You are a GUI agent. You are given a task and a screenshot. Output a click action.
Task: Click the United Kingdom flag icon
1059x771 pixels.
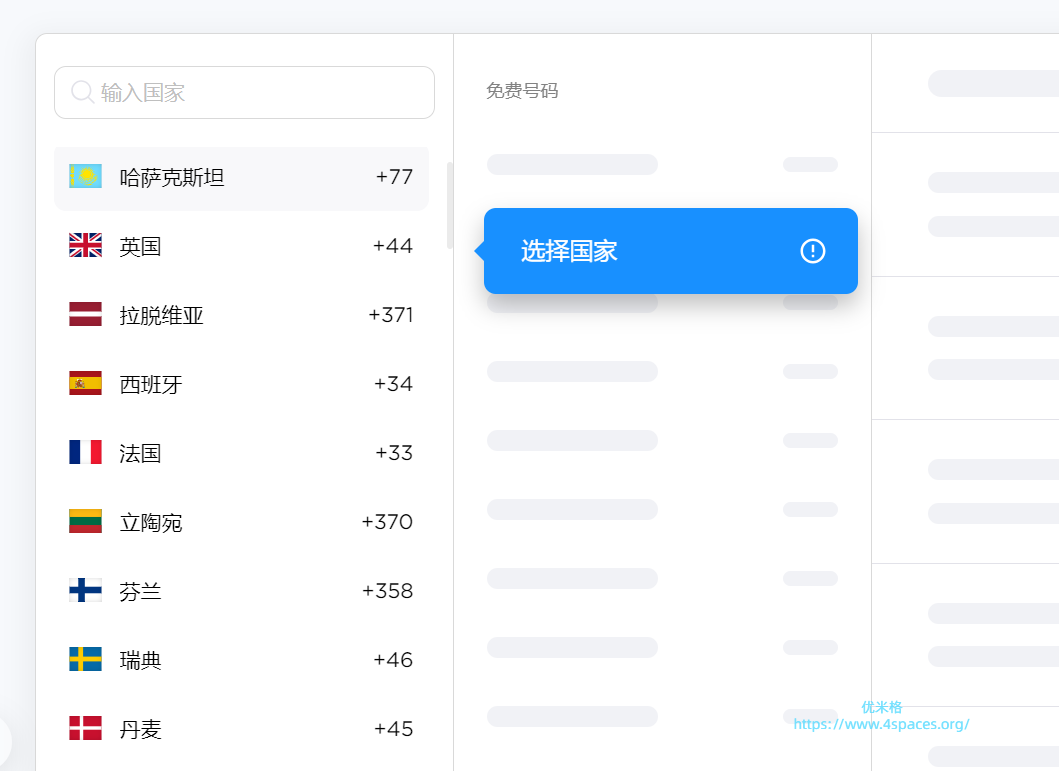click(85, 246)
